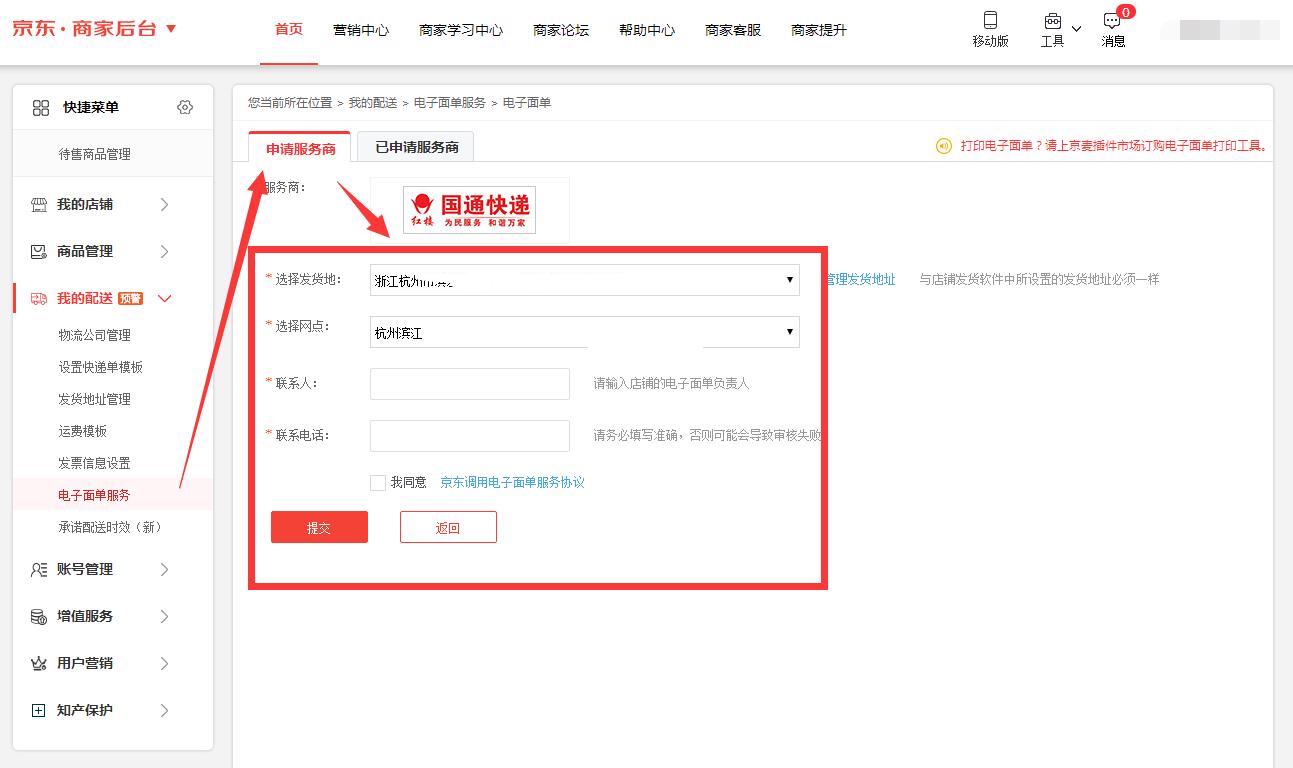The image size is (1293, 768).
Task: Check the 我同意 agreement checkbox
Action: click(378, 483)
